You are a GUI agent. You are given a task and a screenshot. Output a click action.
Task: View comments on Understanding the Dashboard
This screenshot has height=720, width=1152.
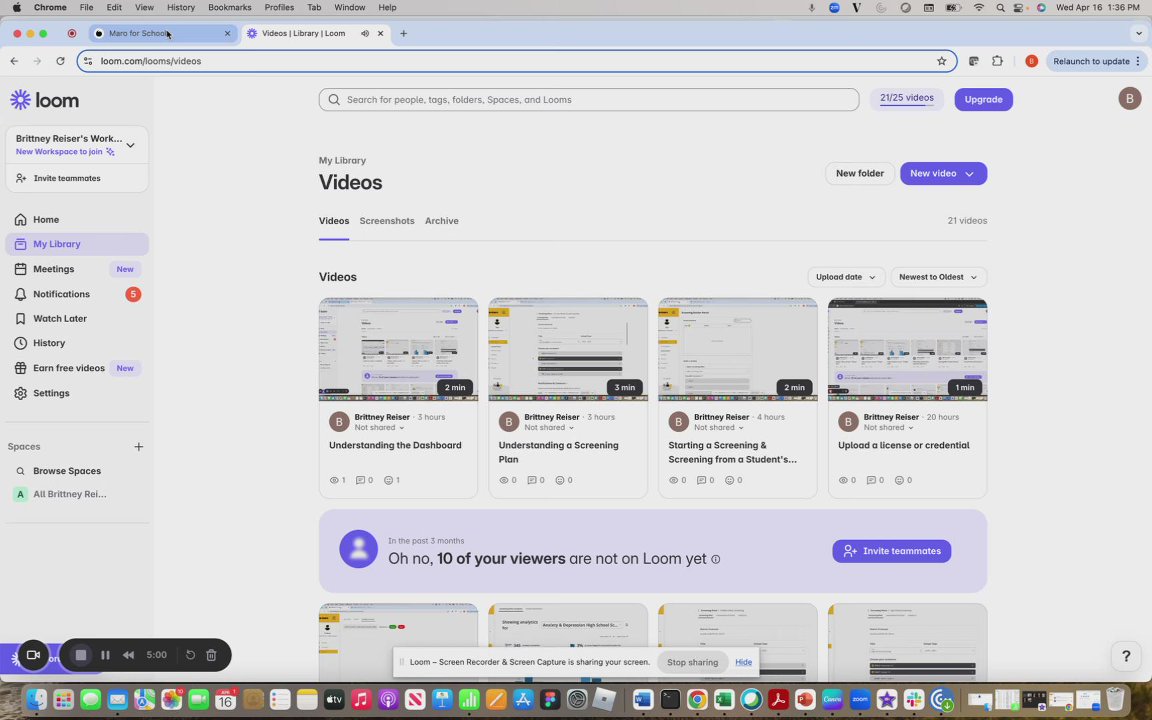coord(364,480)
